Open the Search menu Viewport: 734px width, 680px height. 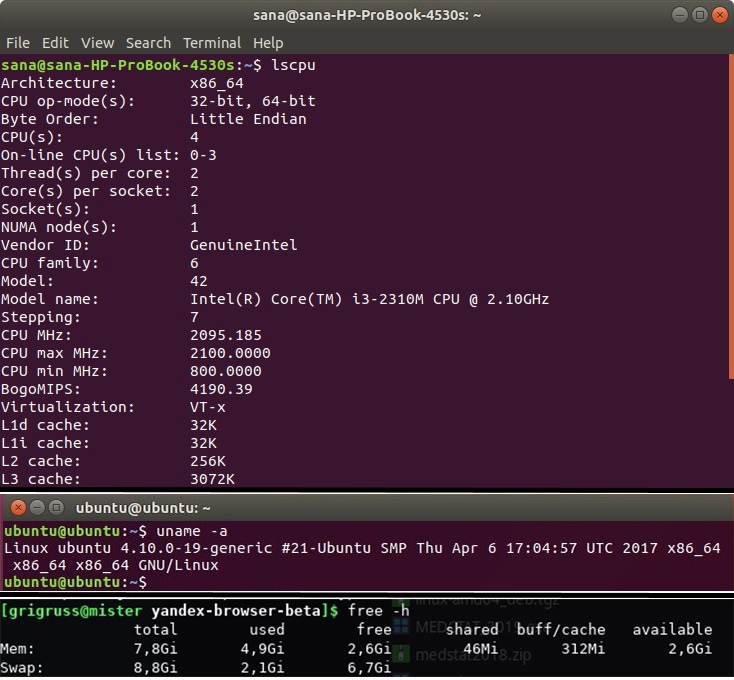(148, 43)
